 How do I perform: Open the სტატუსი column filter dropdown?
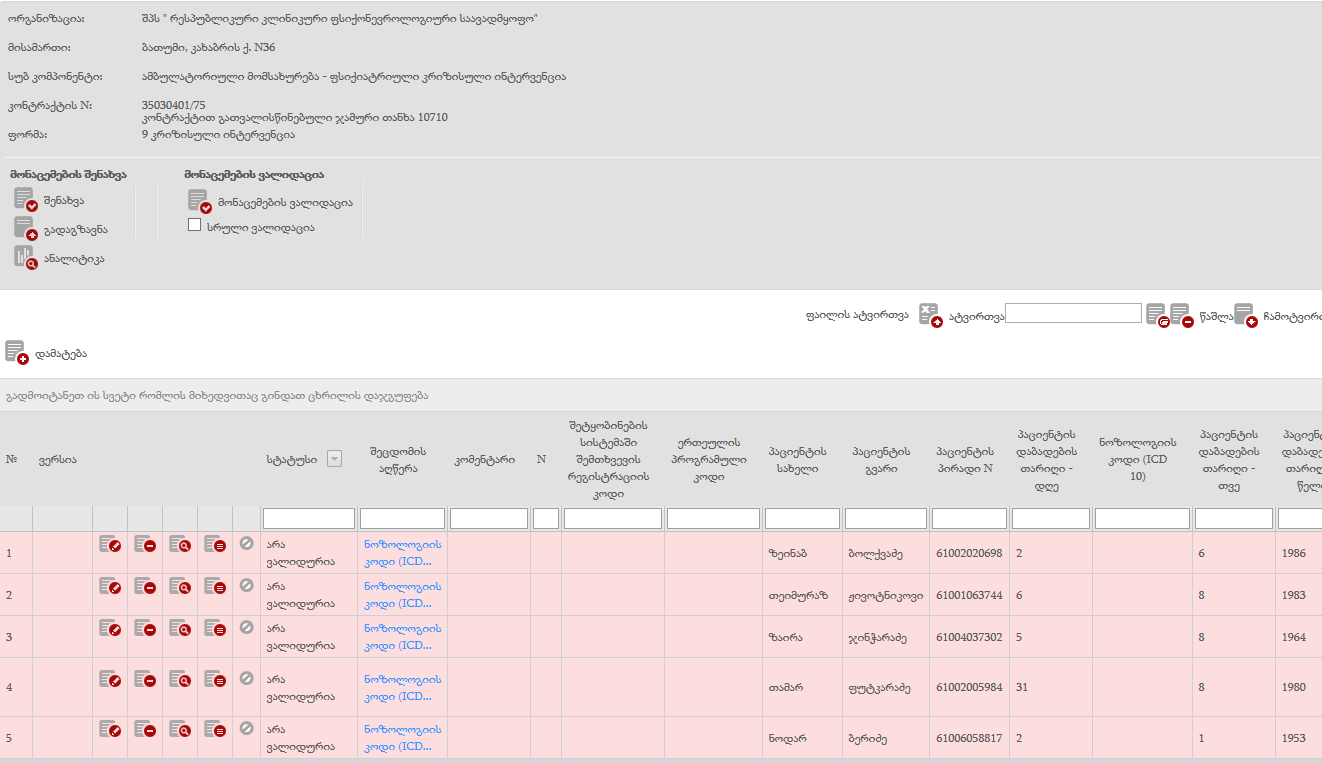click(334, 459)
